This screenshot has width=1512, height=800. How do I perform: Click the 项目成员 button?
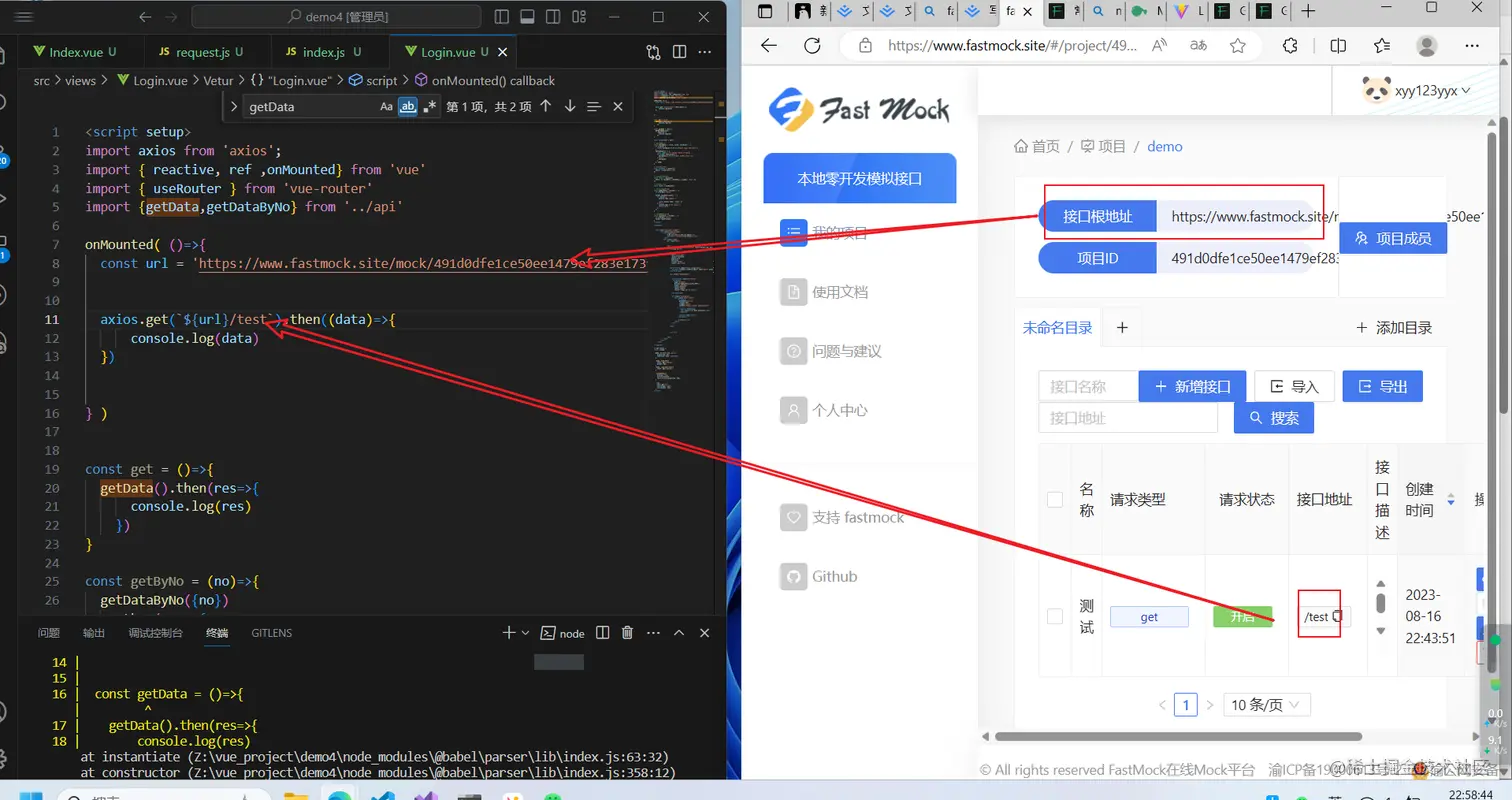tap(1393, 238)
